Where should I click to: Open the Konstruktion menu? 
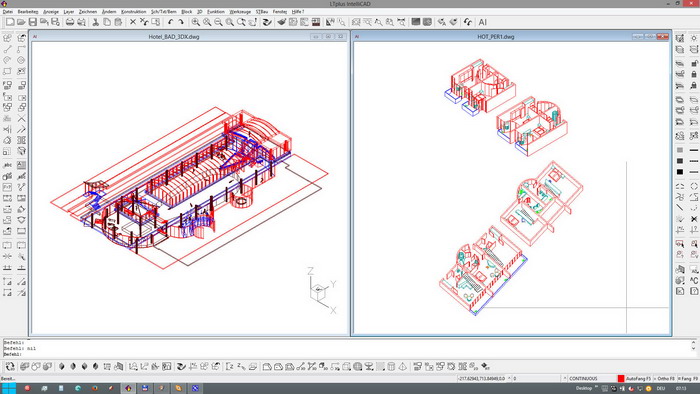coord(133,12)
